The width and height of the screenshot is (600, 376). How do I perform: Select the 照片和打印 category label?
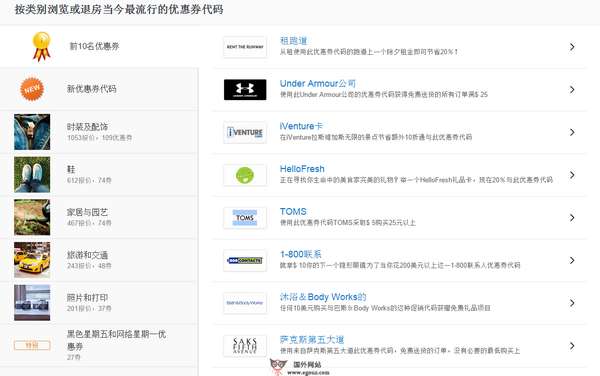pyautogui.click(x=87, y=298)
